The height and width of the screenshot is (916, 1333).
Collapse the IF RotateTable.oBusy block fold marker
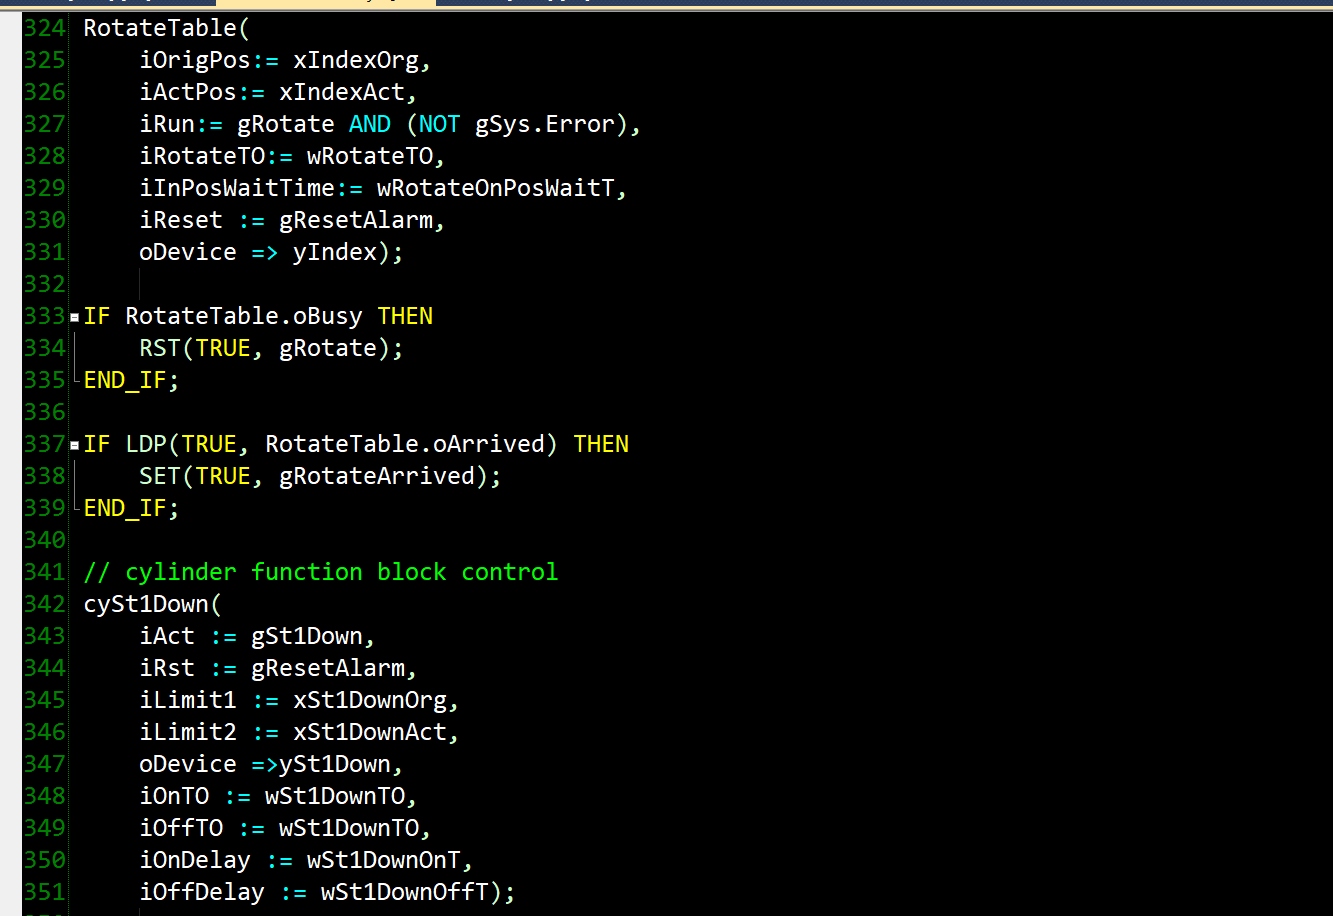[75, 317]
